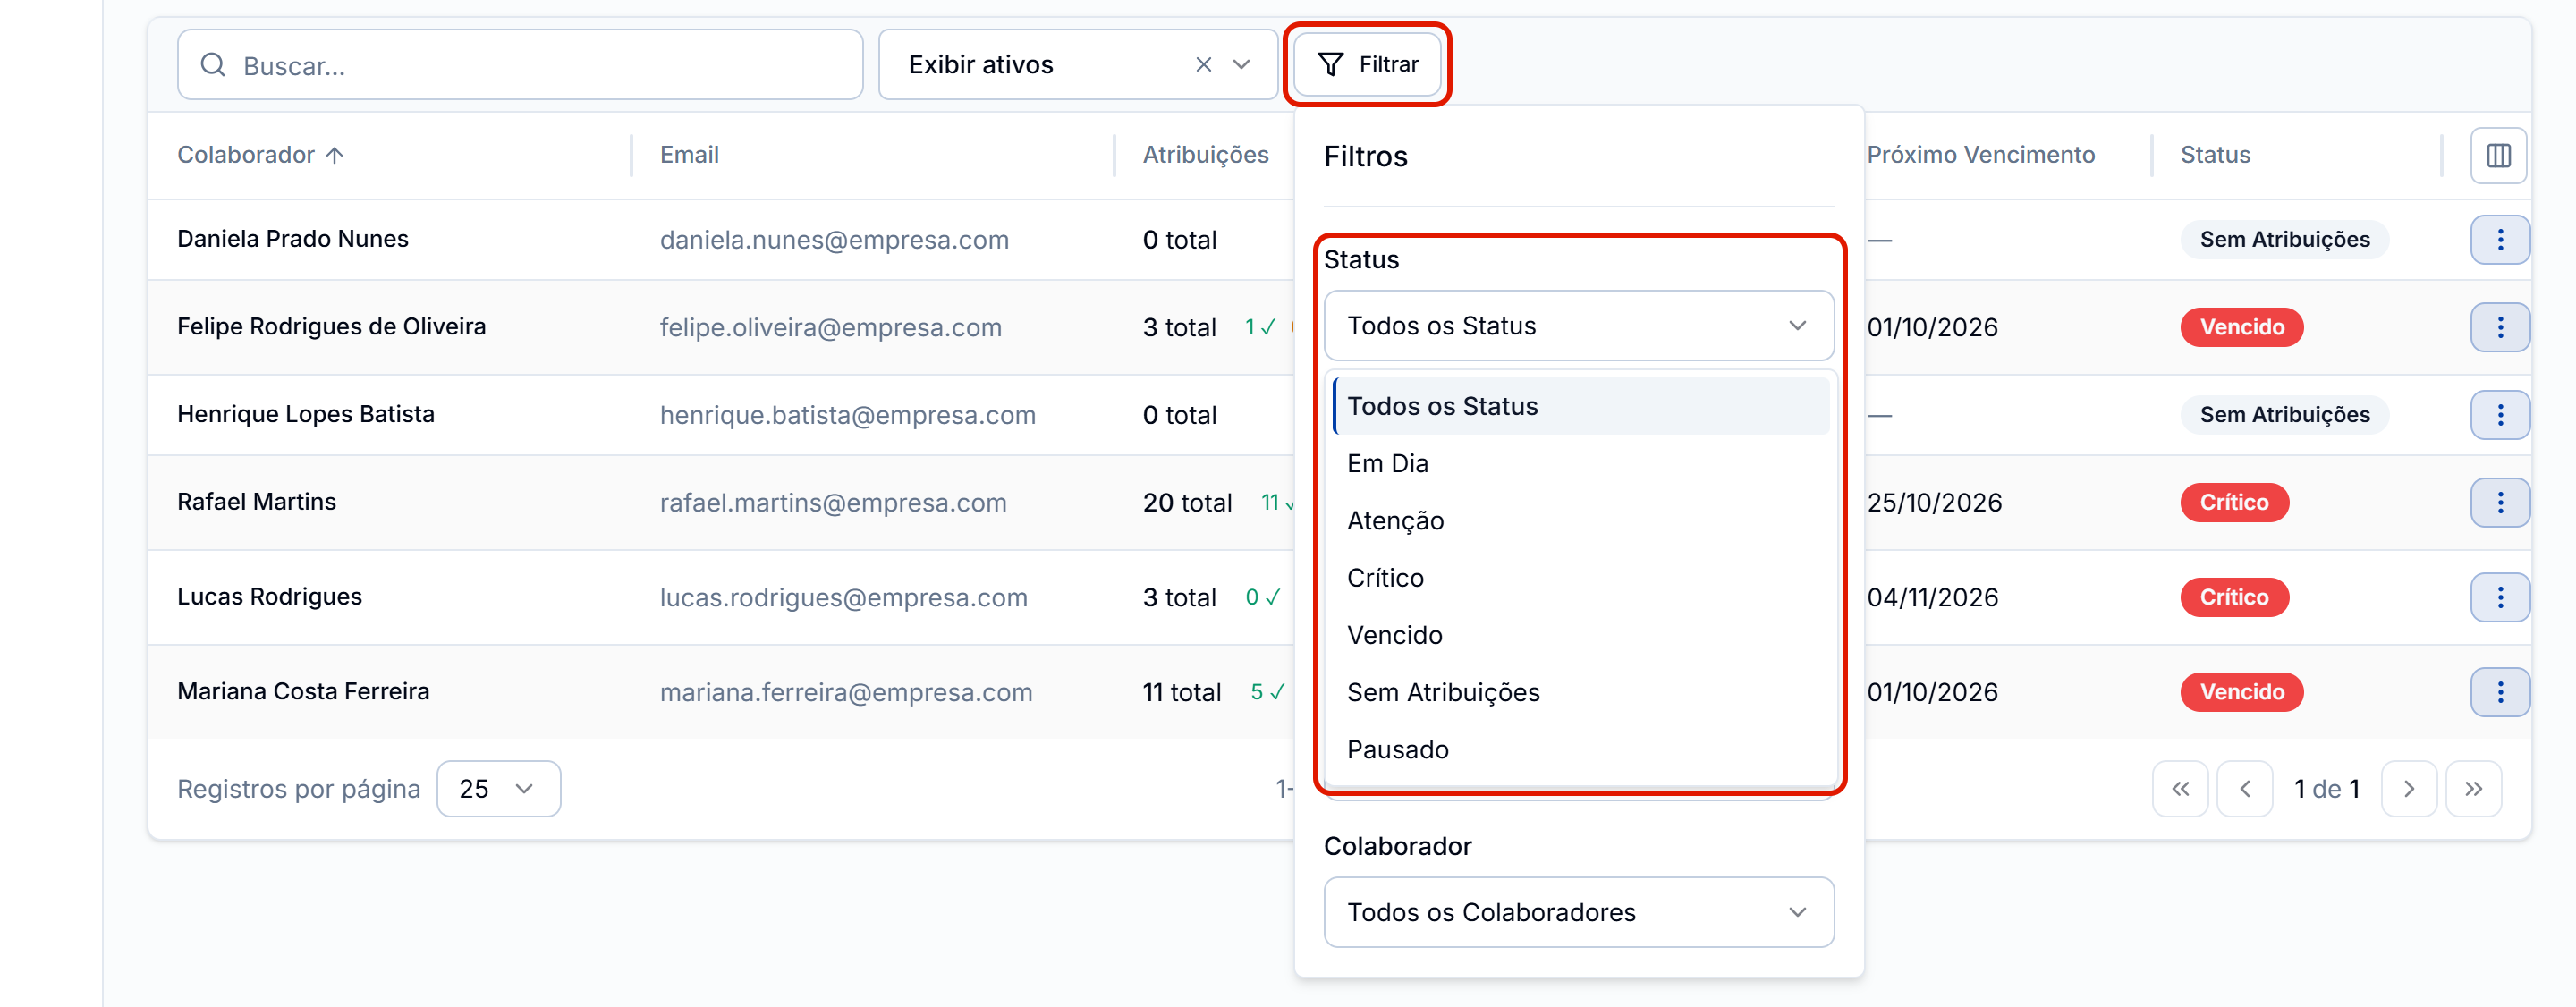Viewport: 2576px width, 1007px height.
Task: Choose the Crítico status option
Action: pyautogui.click(x=1581, y=578)
